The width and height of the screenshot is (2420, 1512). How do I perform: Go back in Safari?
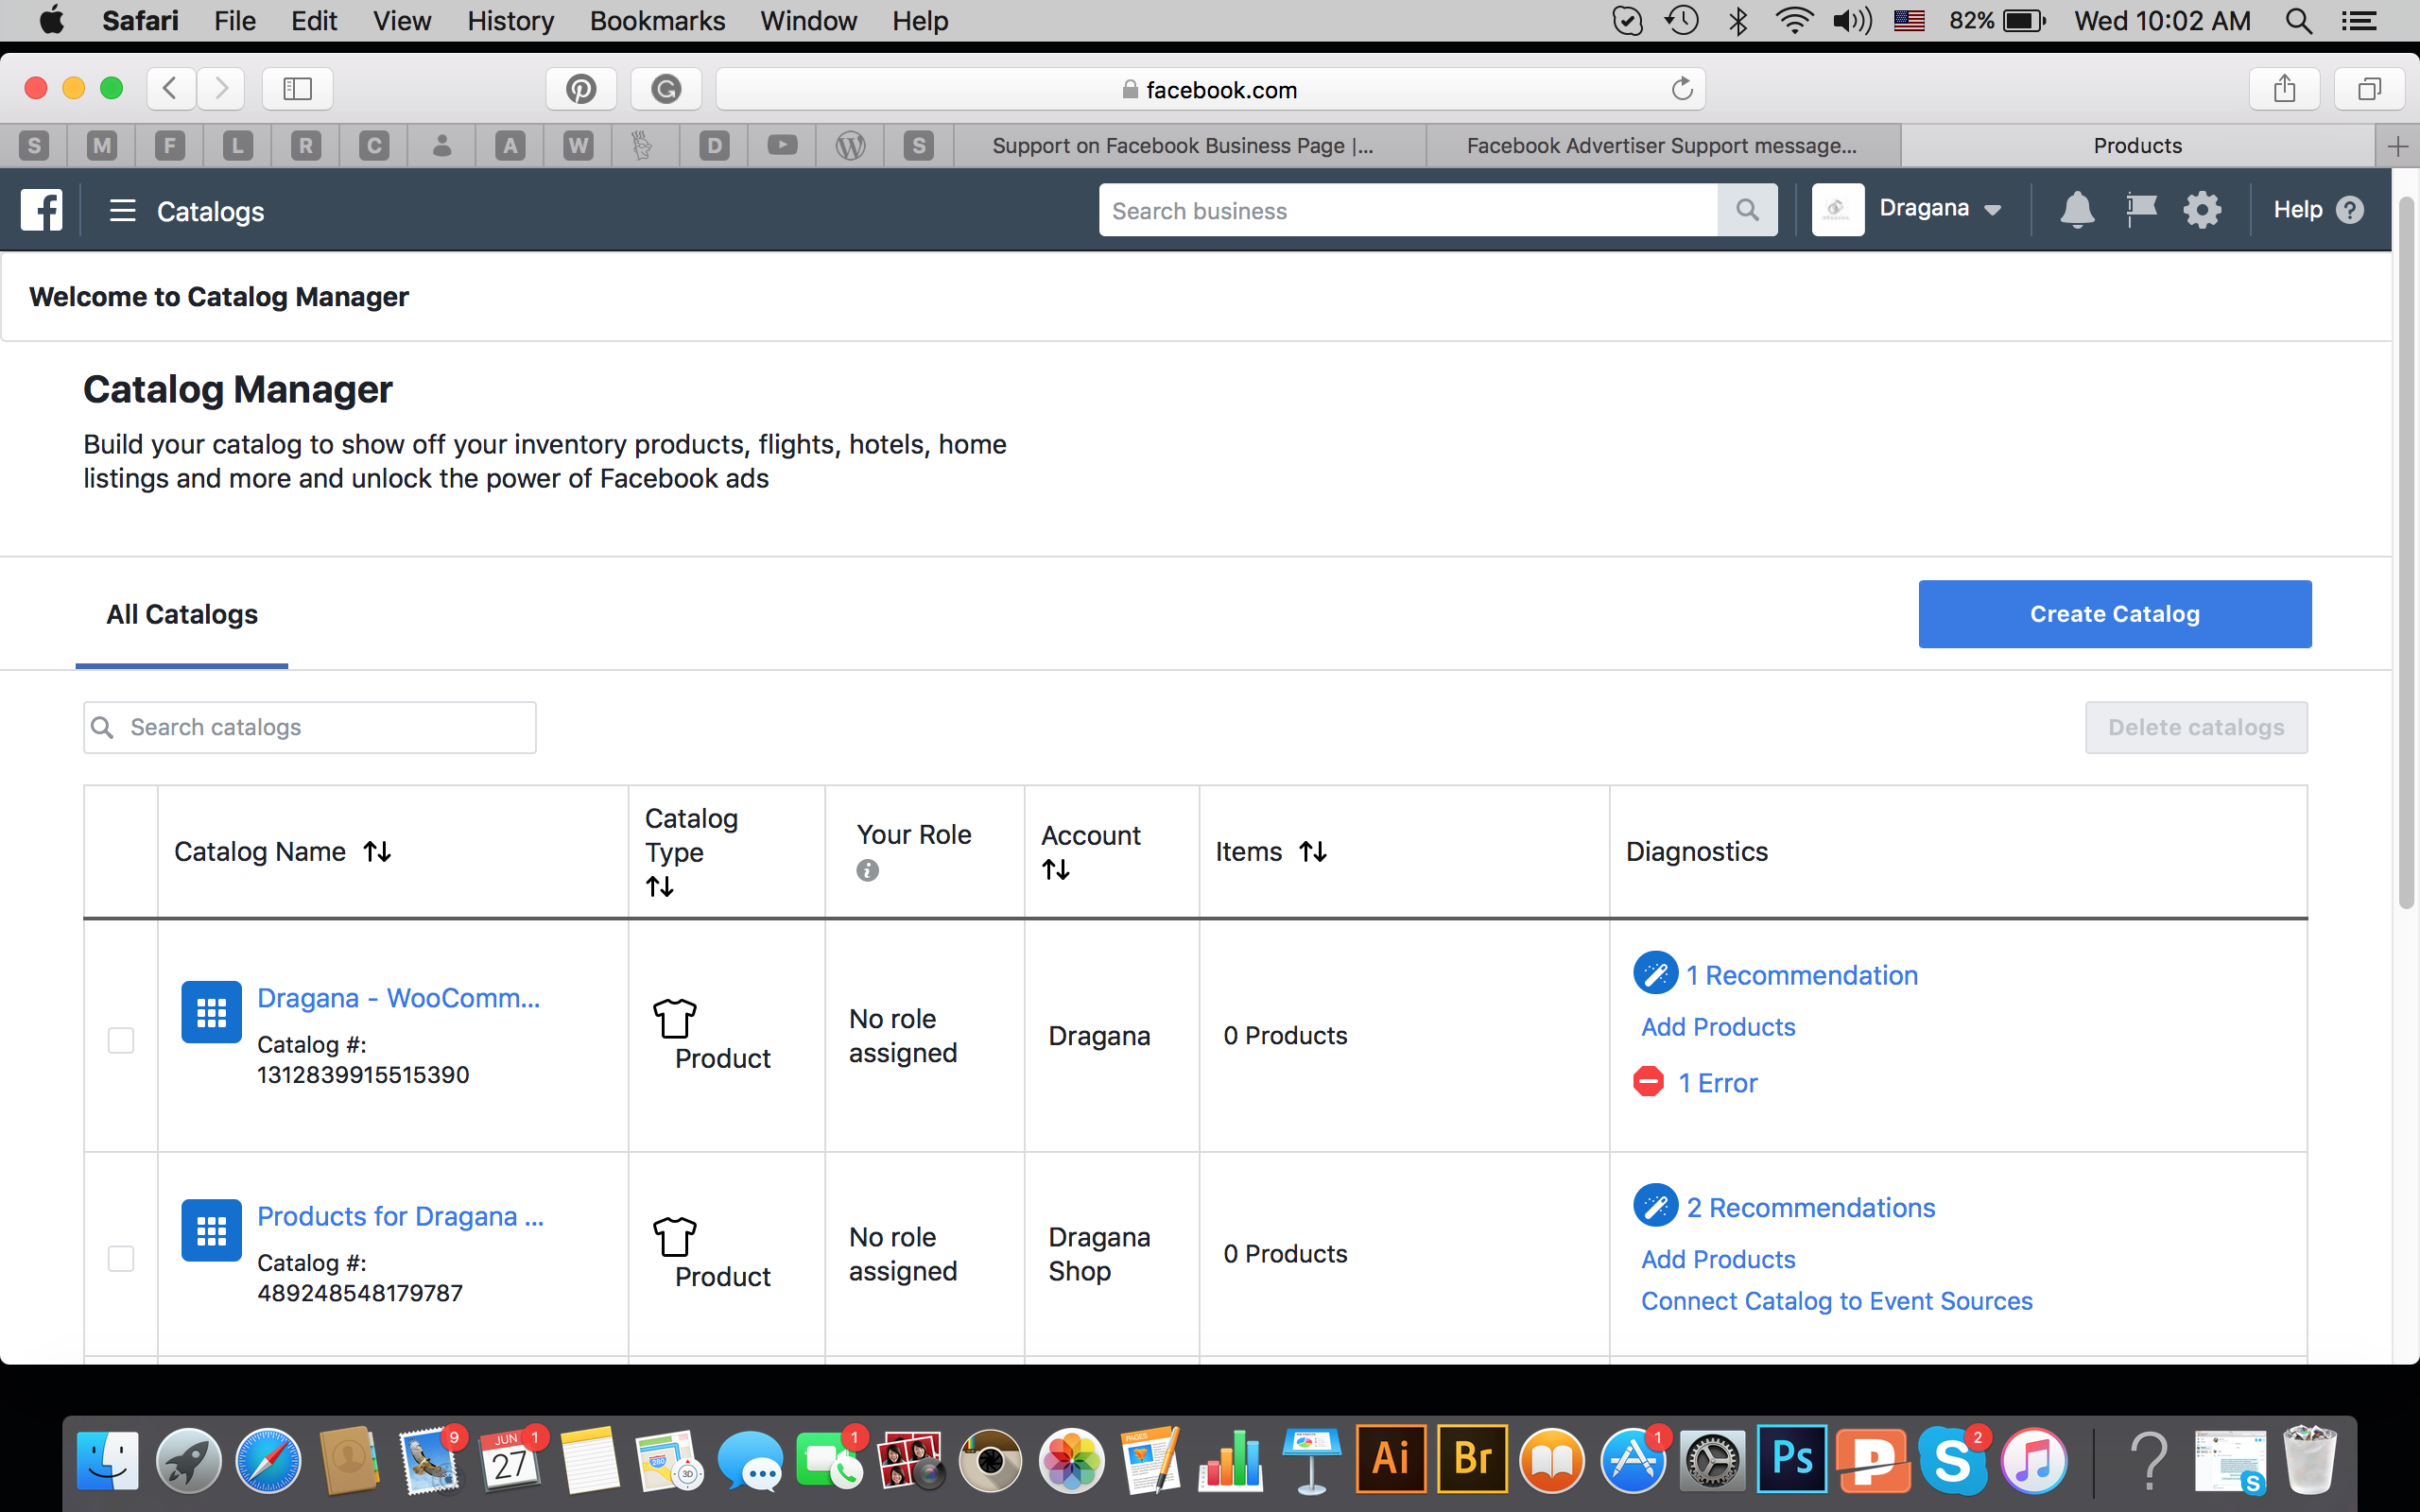171,89
